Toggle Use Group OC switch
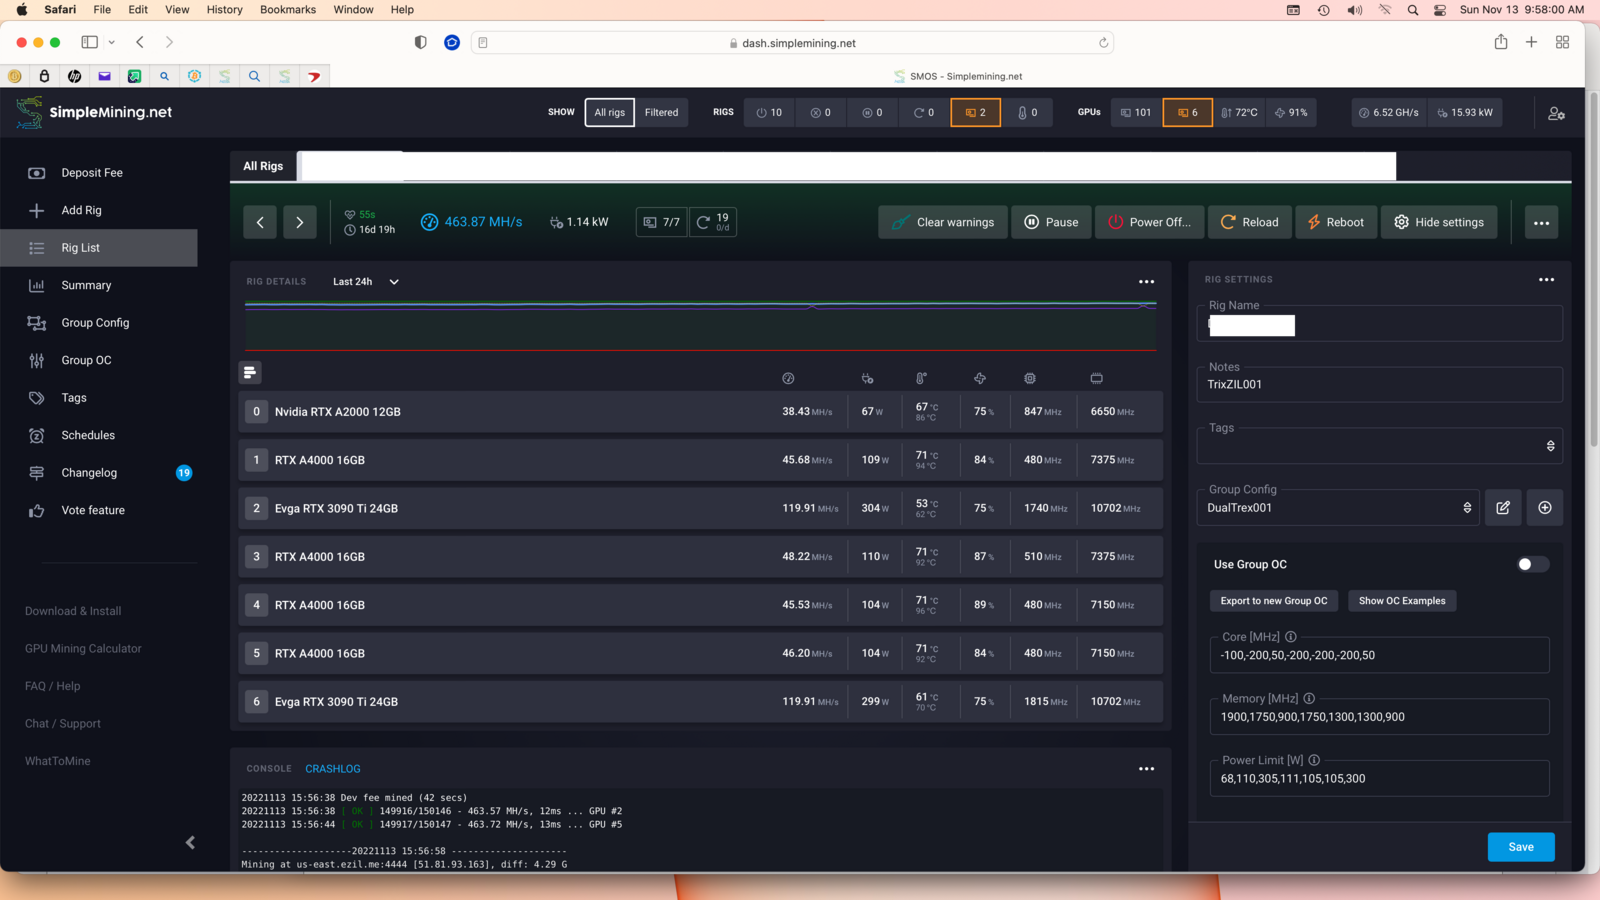The width and height of the screenshot is (1600, 900). click(x=1533, y=565)
